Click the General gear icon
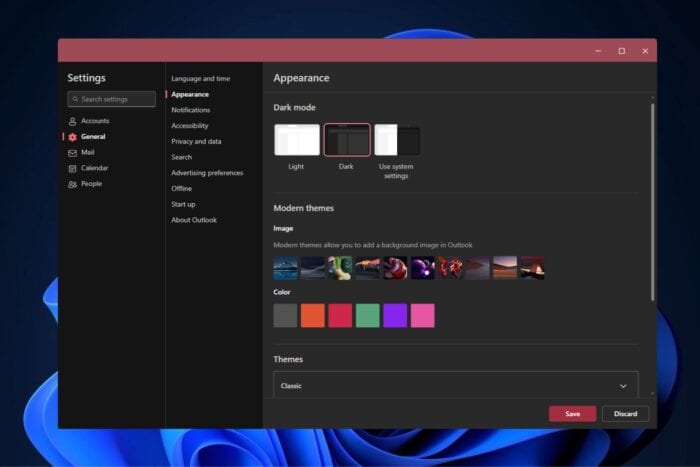Image resolution: width=700 pixels, height=467 pixels. point(72,137)
